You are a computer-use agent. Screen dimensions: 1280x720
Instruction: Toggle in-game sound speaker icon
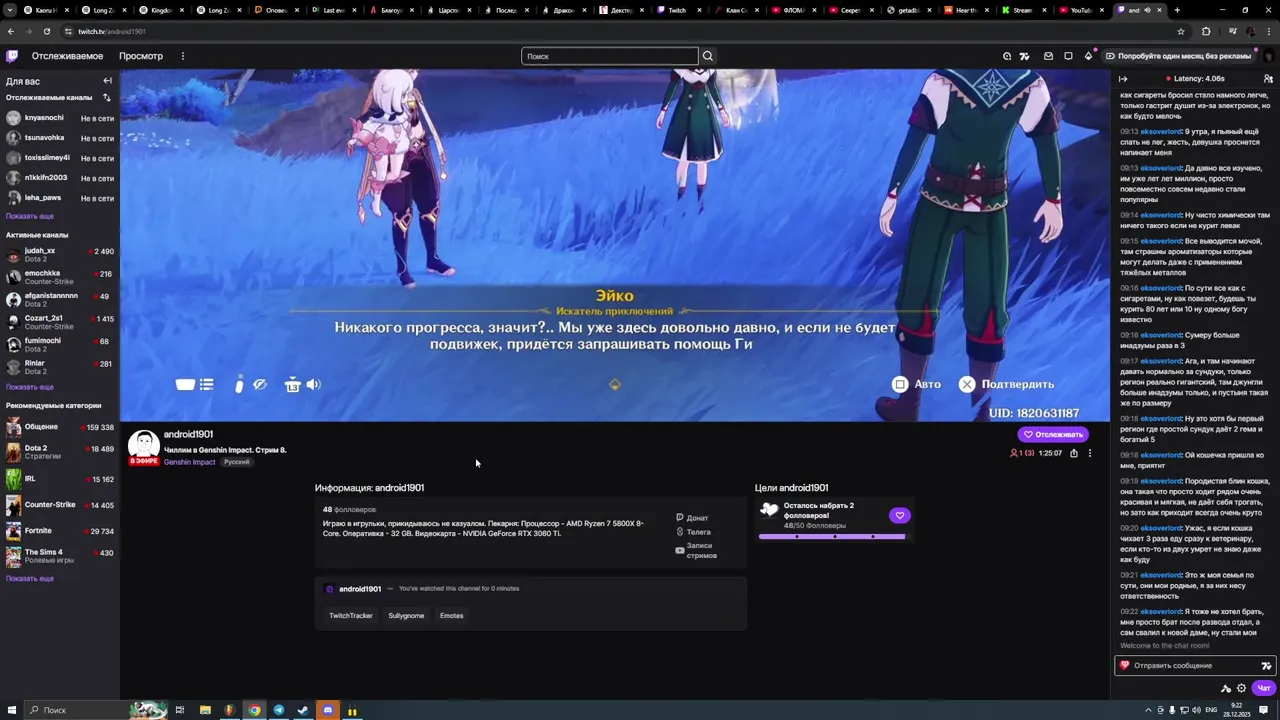click(x=314, y=384)
